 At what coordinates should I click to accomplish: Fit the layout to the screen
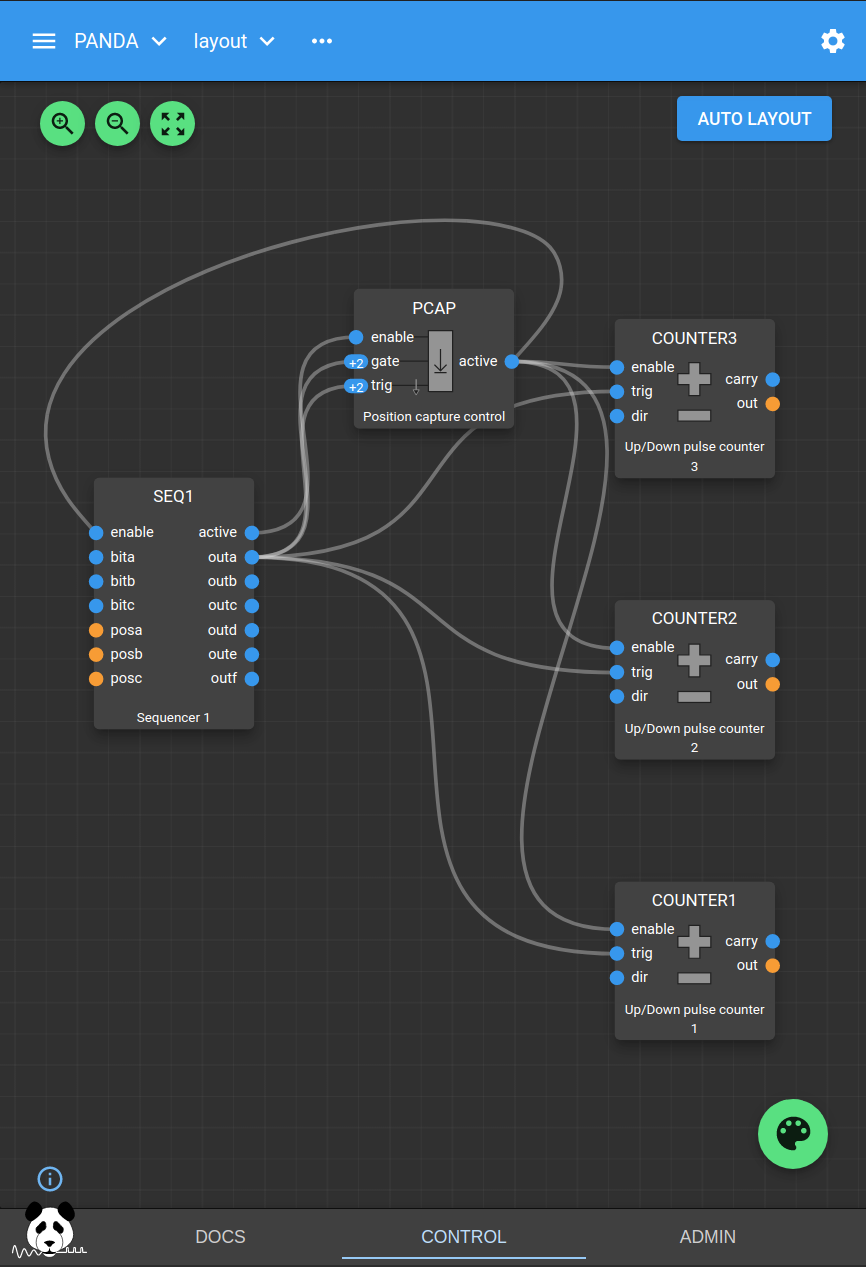(172, 124)
